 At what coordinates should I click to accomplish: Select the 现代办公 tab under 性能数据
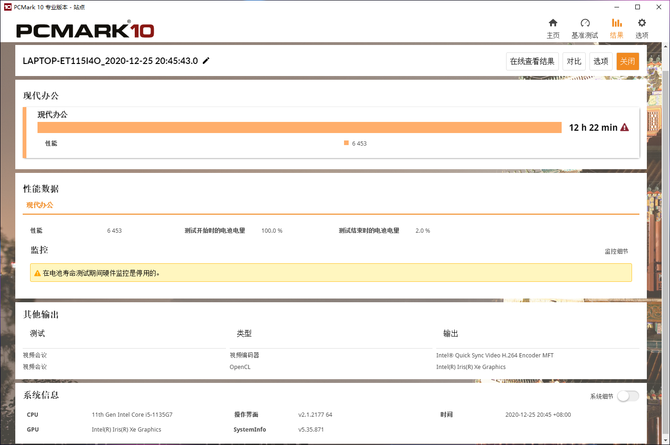tap(39, 205)
